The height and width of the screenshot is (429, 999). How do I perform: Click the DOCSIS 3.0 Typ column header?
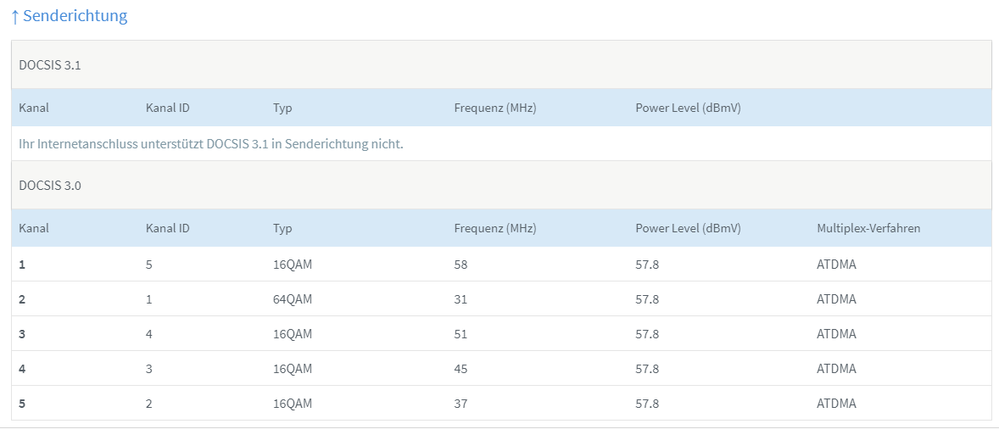point(282,228)
